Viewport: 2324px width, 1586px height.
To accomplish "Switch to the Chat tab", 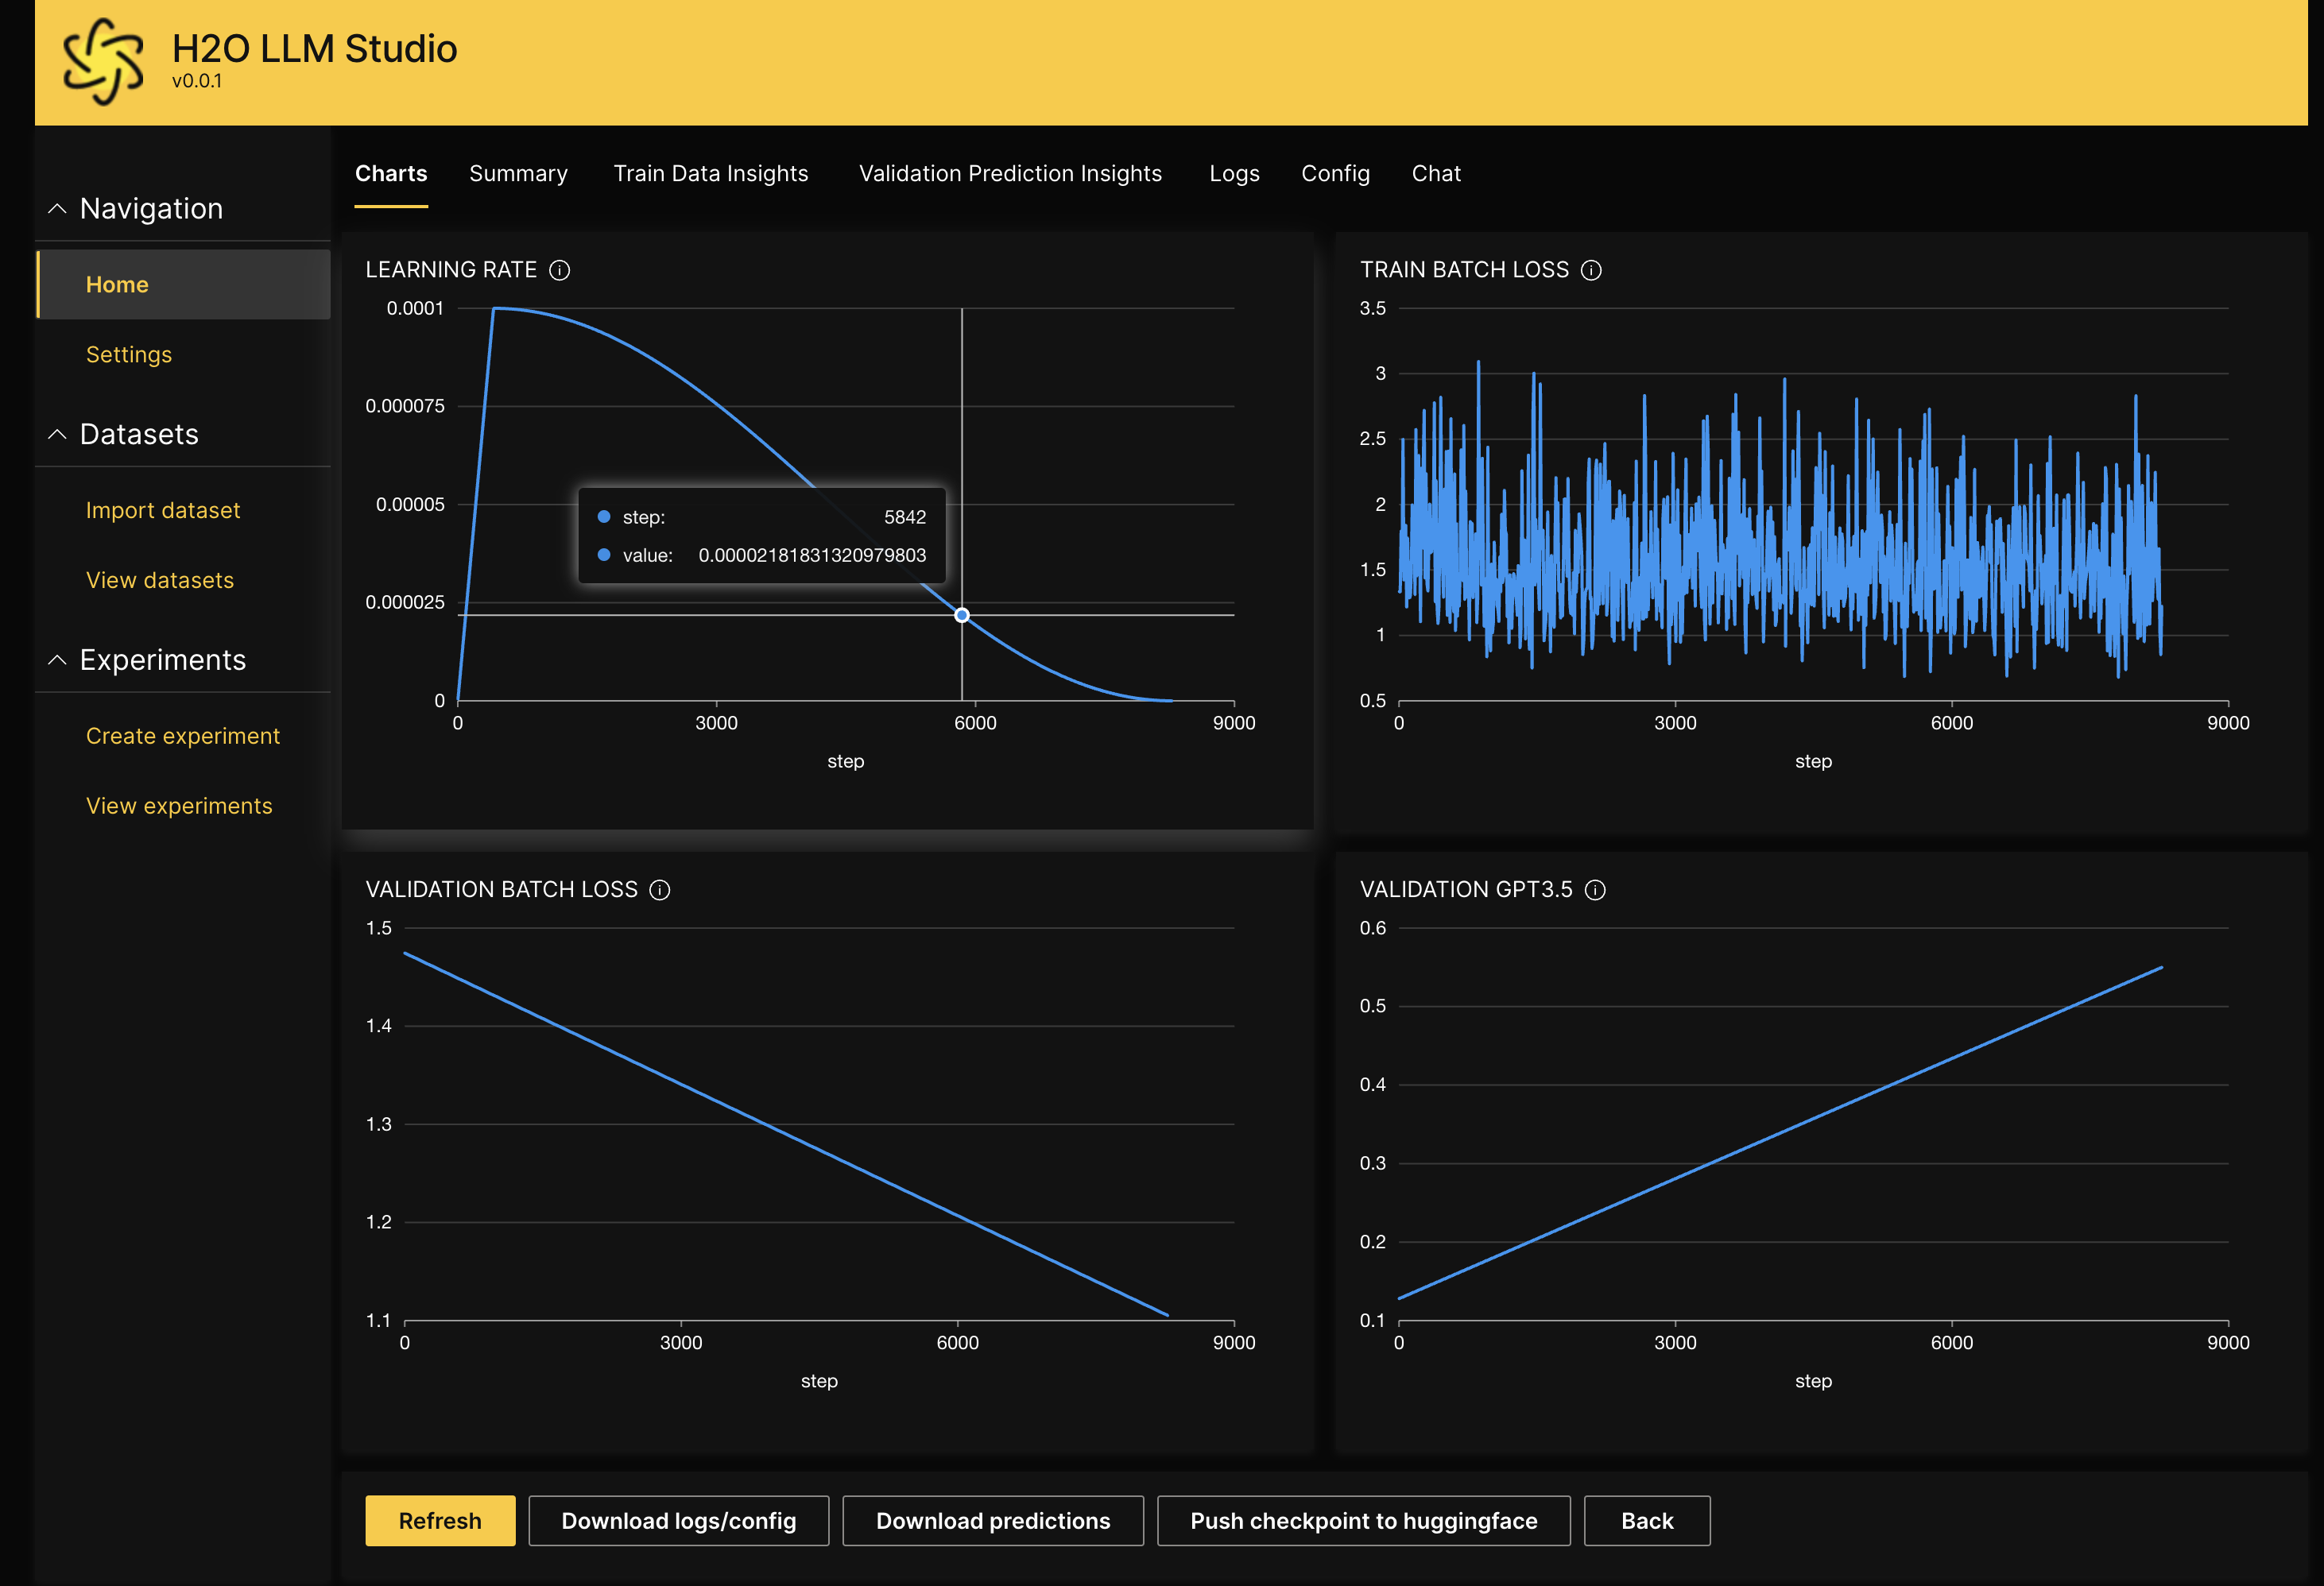I will (x=1436, y=173).
